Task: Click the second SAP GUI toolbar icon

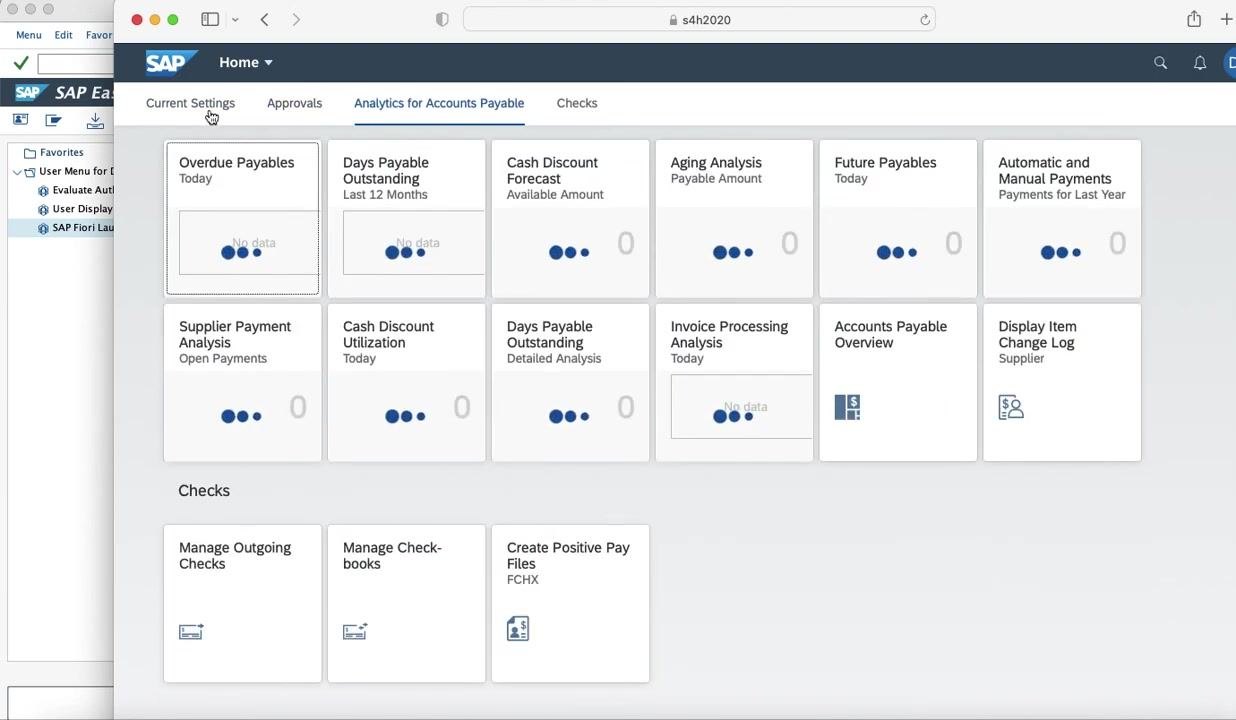Action: (x=54, y=120)
